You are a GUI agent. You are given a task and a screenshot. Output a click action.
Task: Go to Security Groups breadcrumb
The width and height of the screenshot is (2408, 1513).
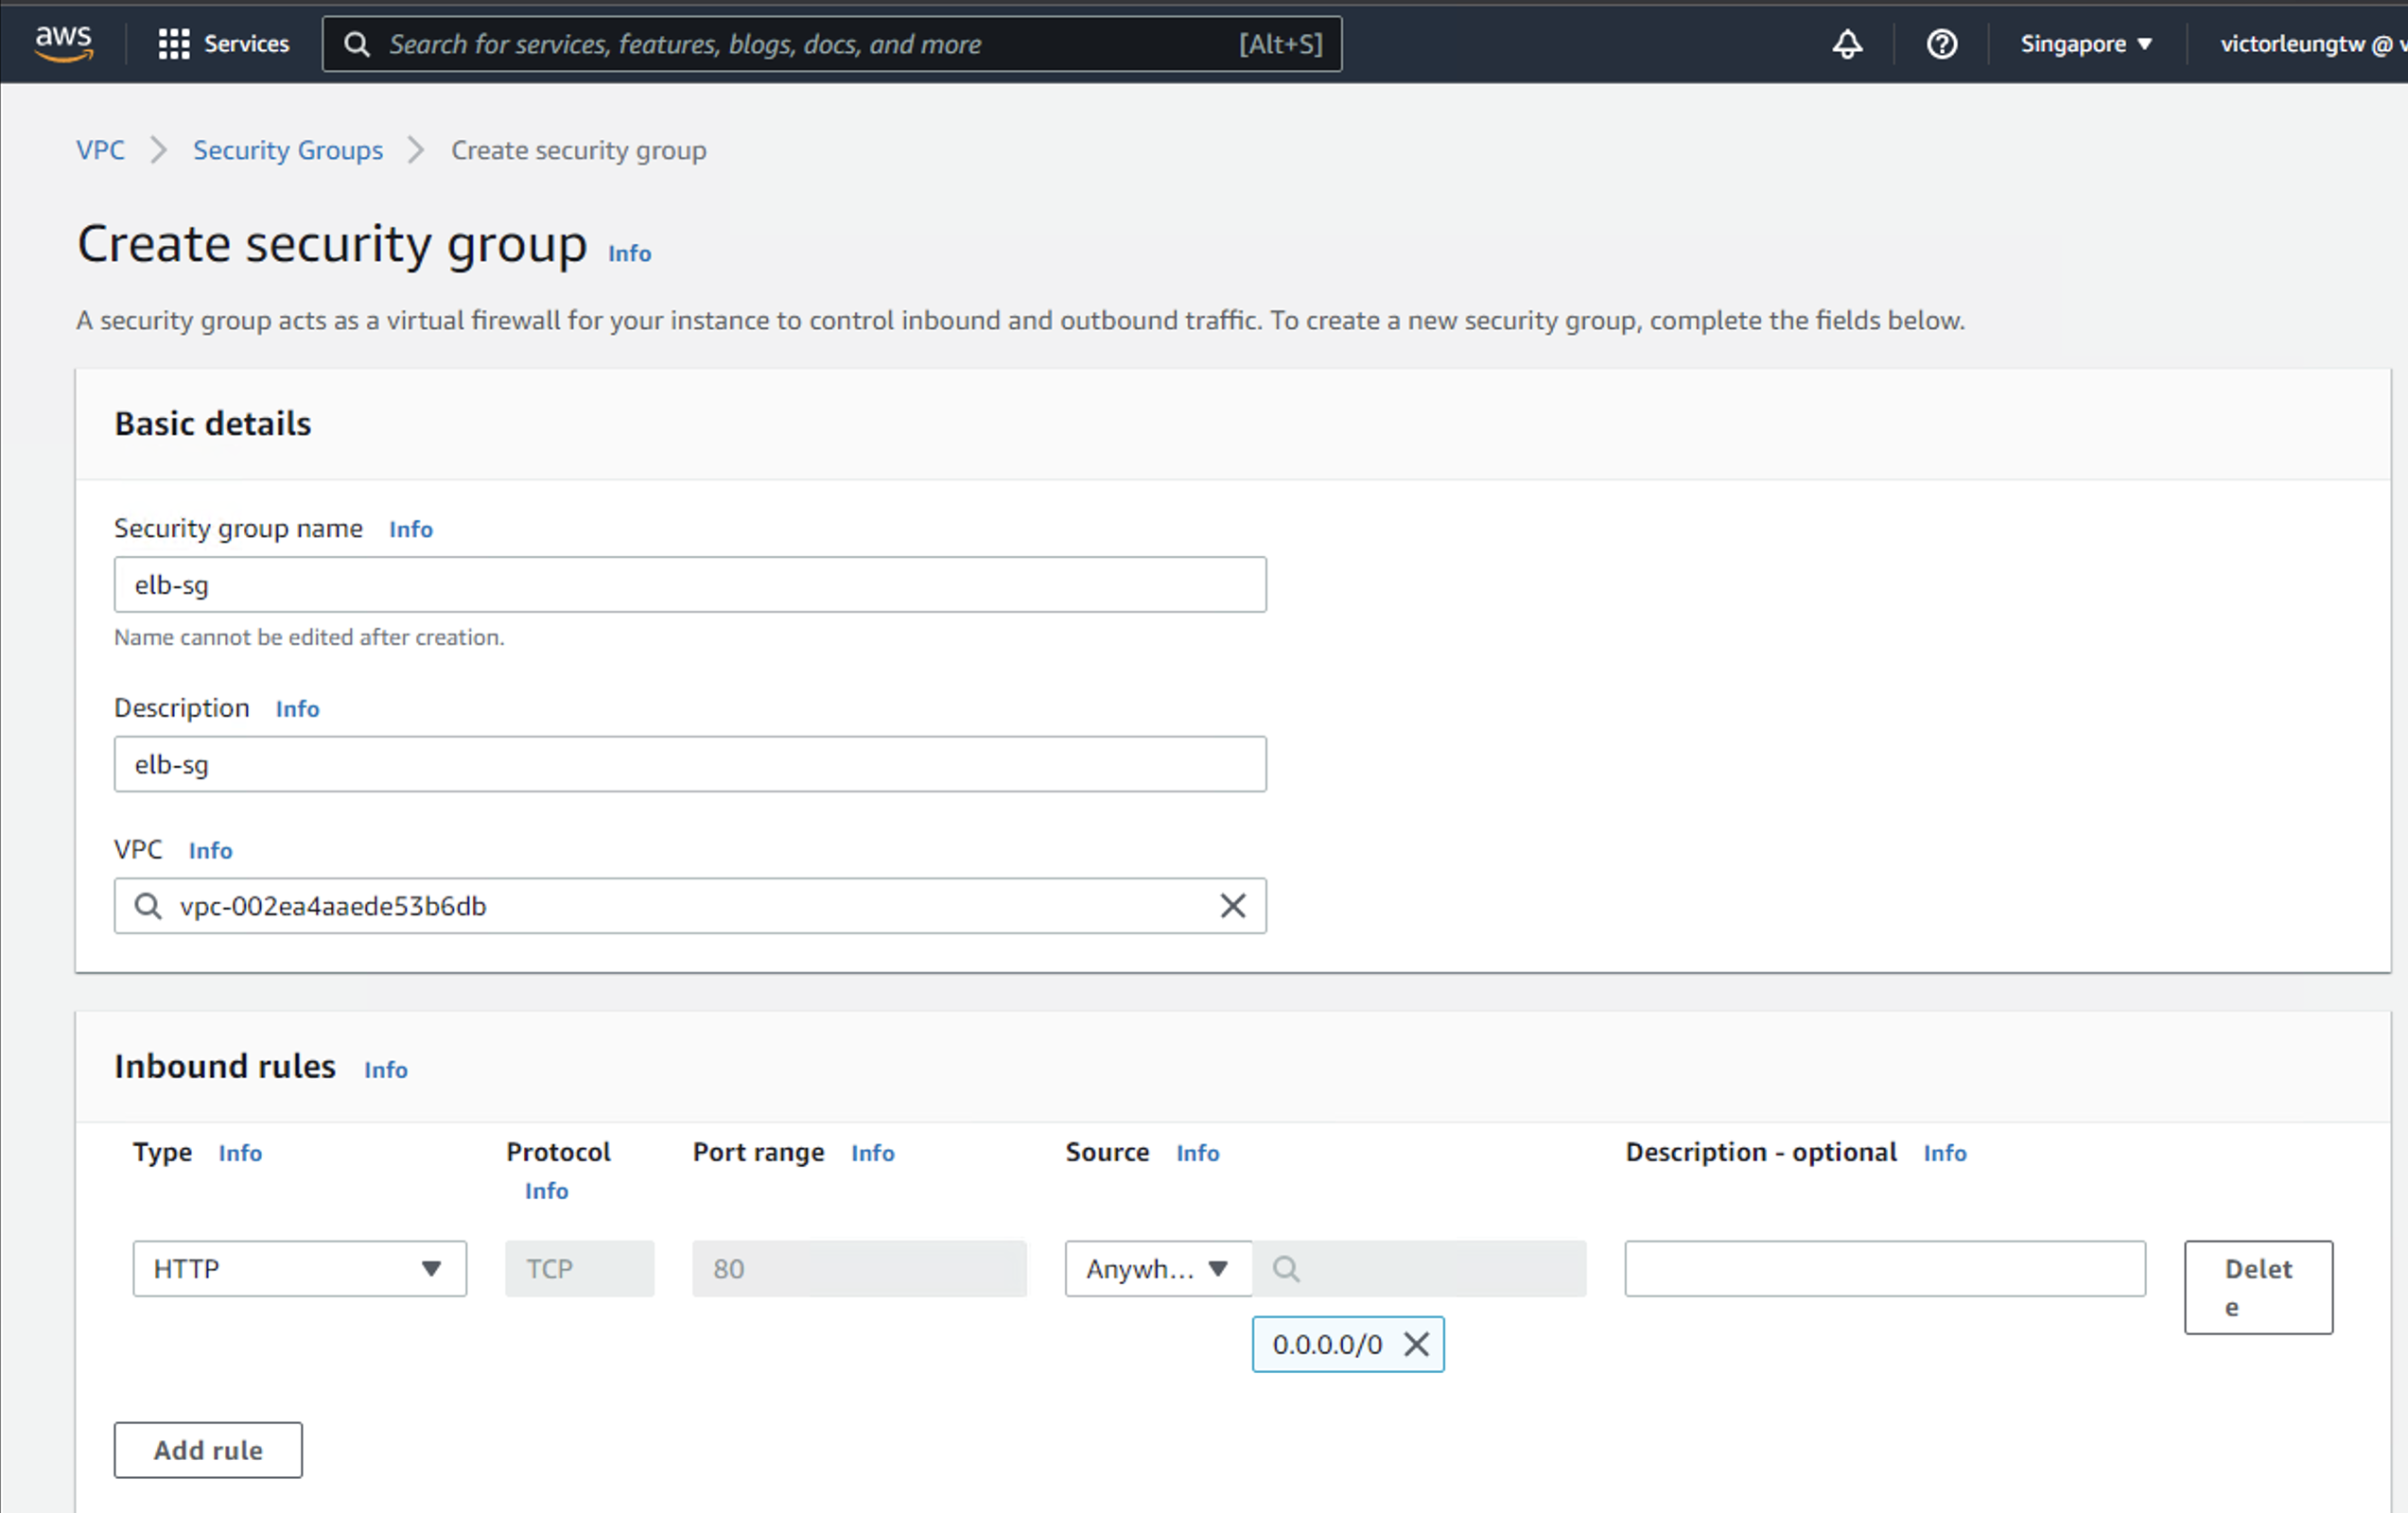(x=288, y=150)
